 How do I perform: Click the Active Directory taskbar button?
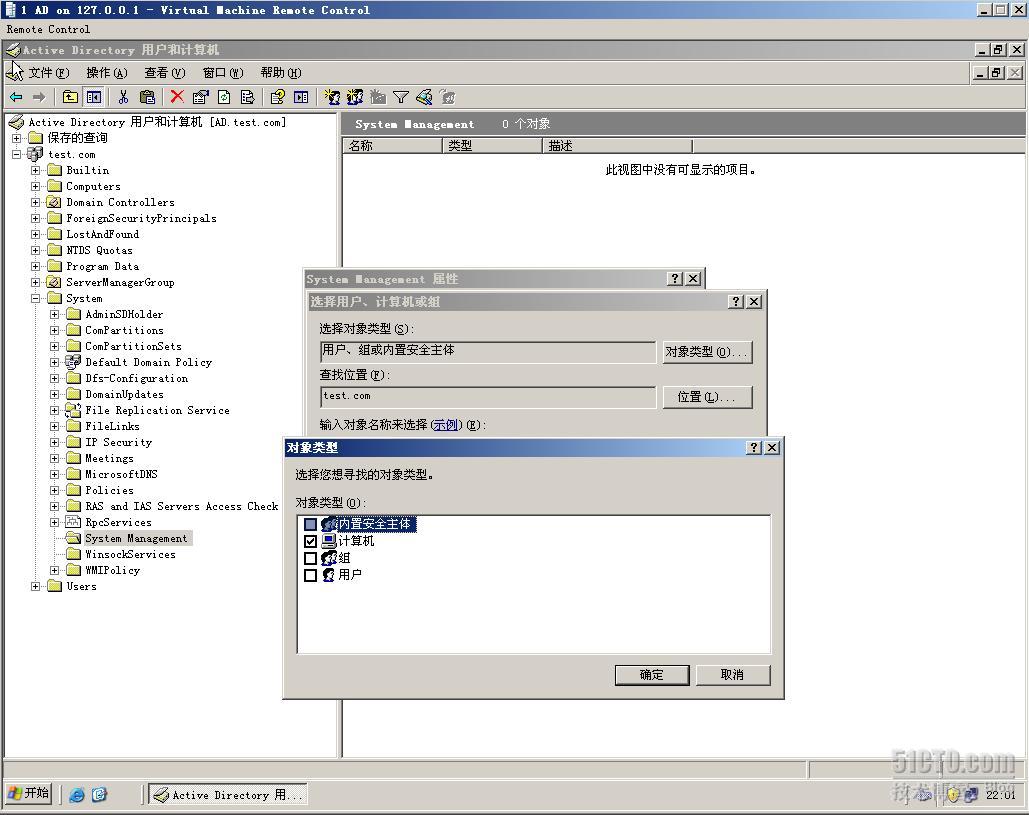click(x=228, y=795)
